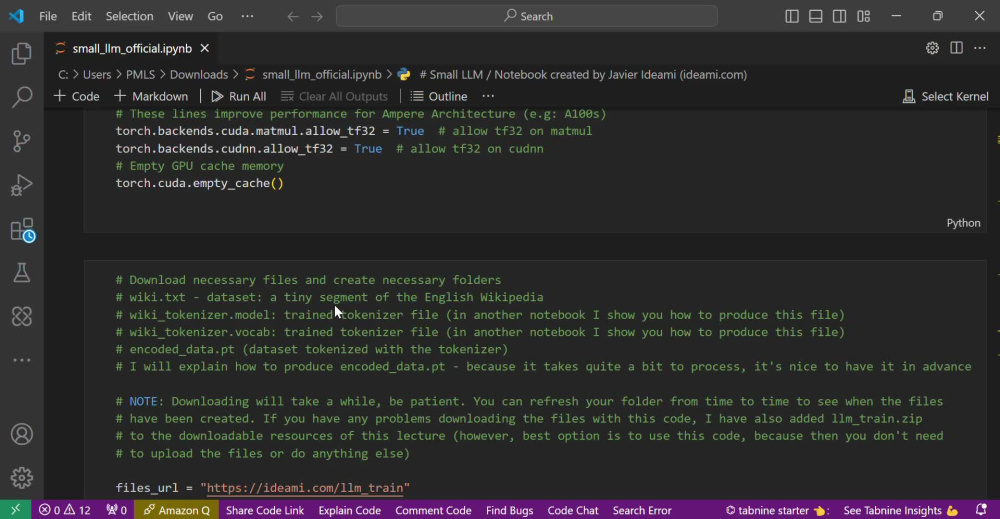Open the Accounts menu icon
The width and height of the screenshot is (1000, 519).
(x=22, y=434)
